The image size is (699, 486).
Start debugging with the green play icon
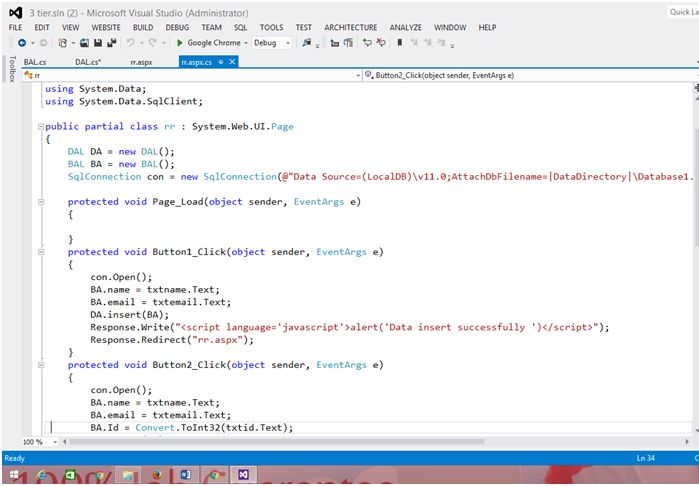180,43
